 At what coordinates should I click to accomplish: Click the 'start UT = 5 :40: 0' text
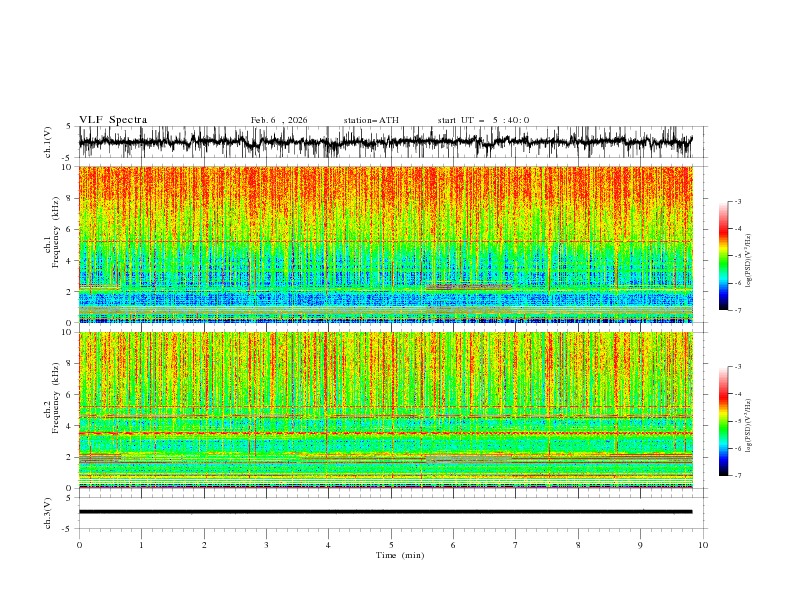click(483, 120)
